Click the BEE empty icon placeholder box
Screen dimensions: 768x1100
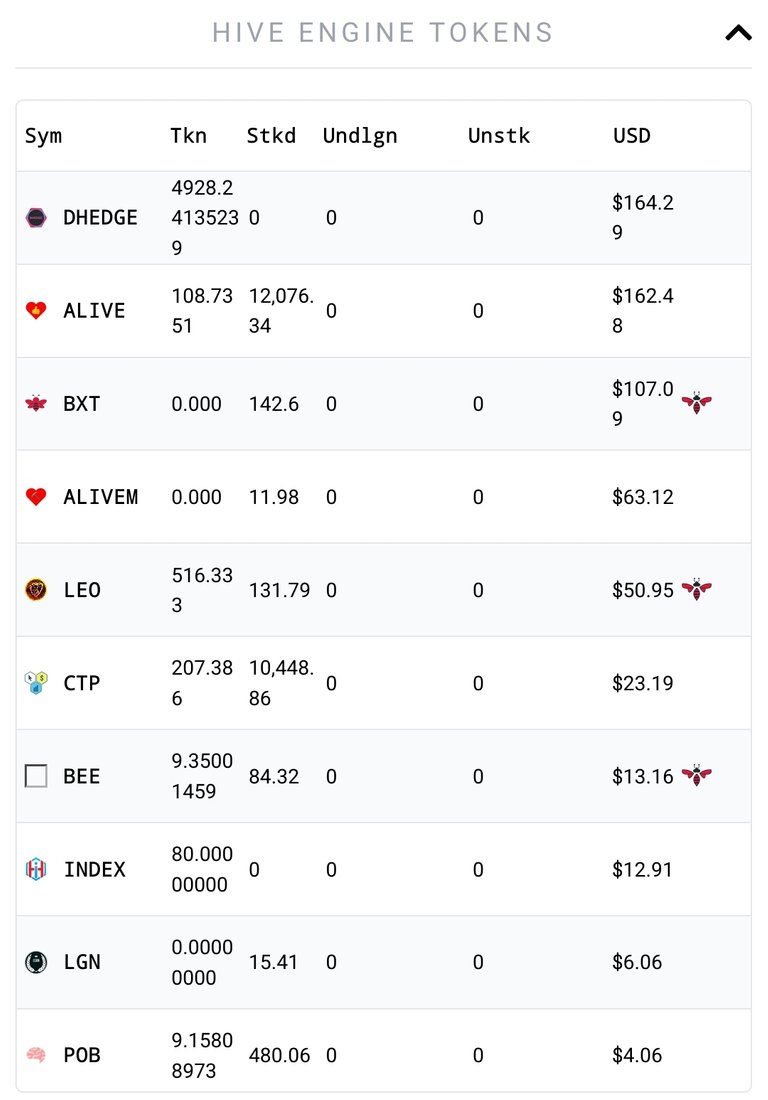pyautogui.click(x=36, y=776)
